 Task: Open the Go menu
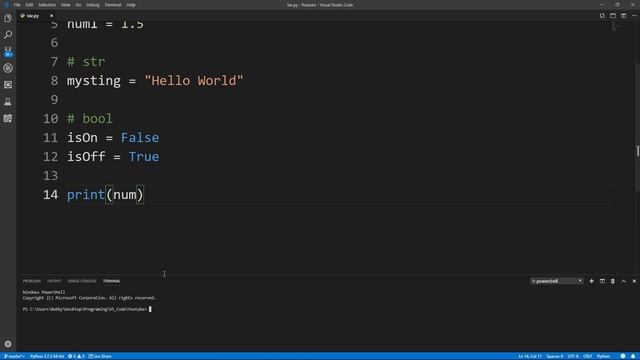(x=78, y=5)
